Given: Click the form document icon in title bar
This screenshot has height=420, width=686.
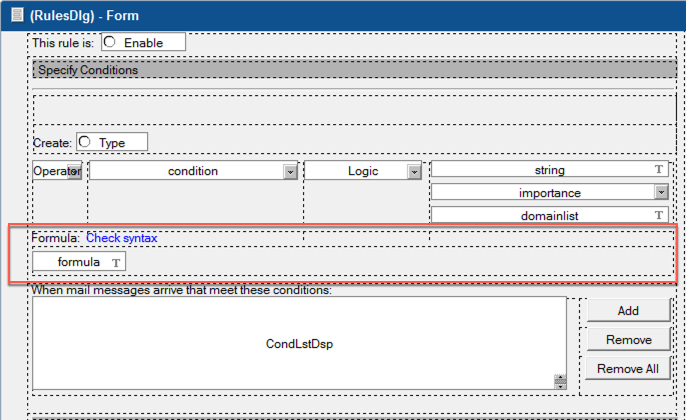Looking at the screenshot, I should [x=18, y=15].
